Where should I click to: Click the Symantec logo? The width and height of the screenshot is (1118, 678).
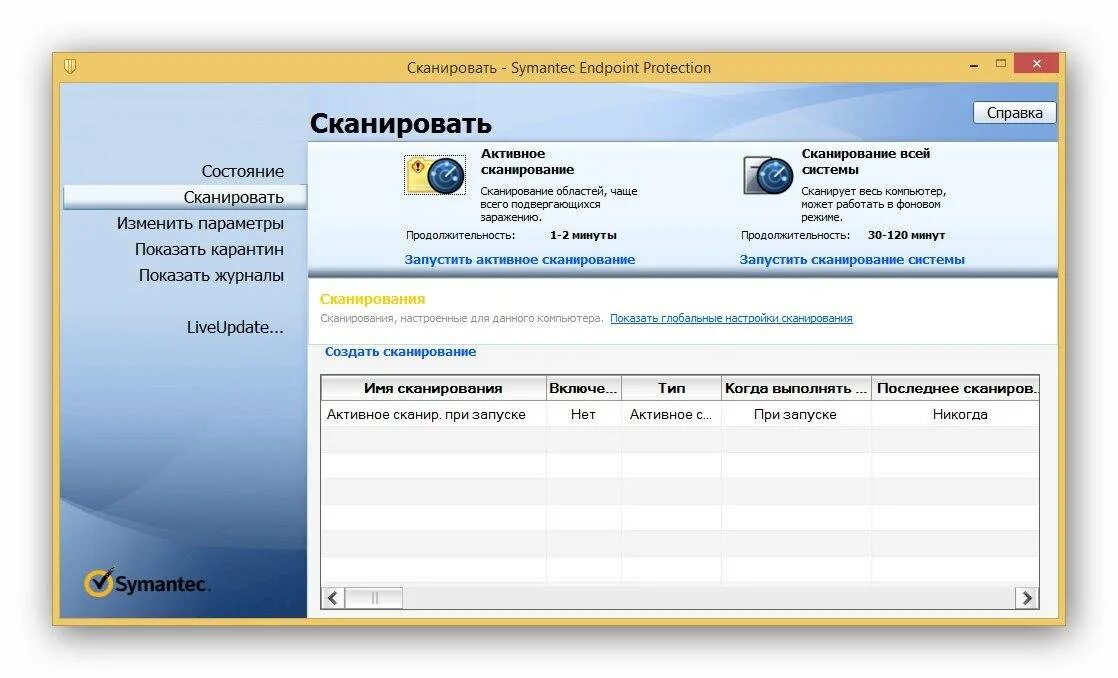tap(147, 583)
